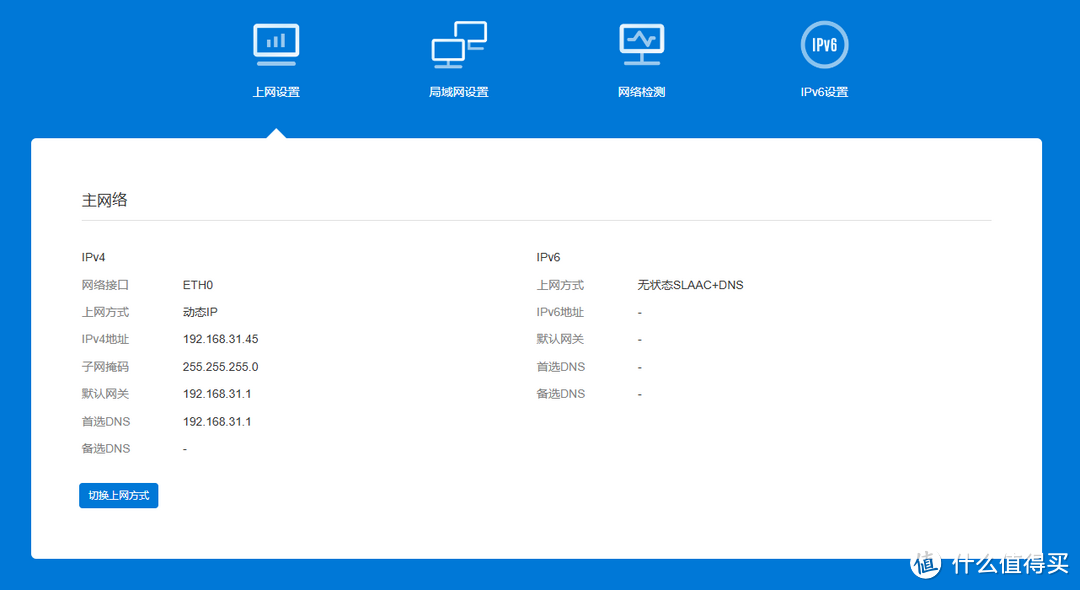Viewport: 1080px width, 590px height.
Task: Click the IPv4 column heading
Action: [x=94, y=258]
